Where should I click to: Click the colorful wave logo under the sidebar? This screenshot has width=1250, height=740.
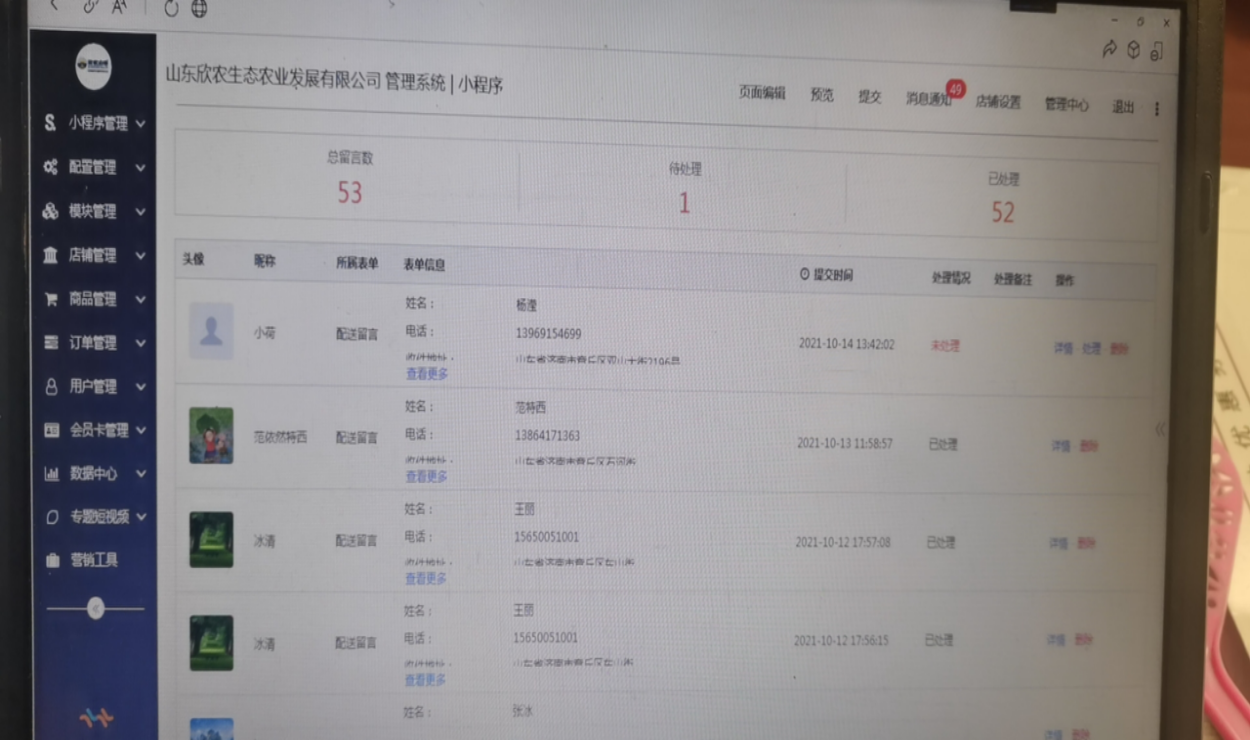96,717
